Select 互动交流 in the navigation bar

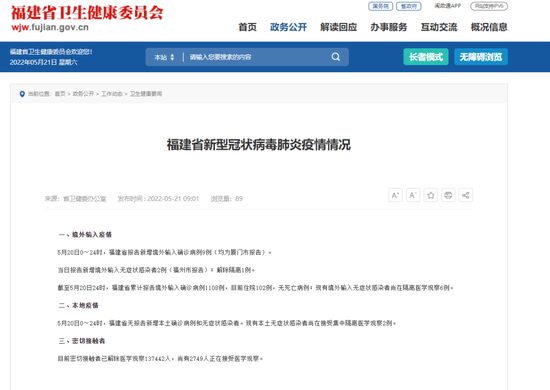coord(439,27)
